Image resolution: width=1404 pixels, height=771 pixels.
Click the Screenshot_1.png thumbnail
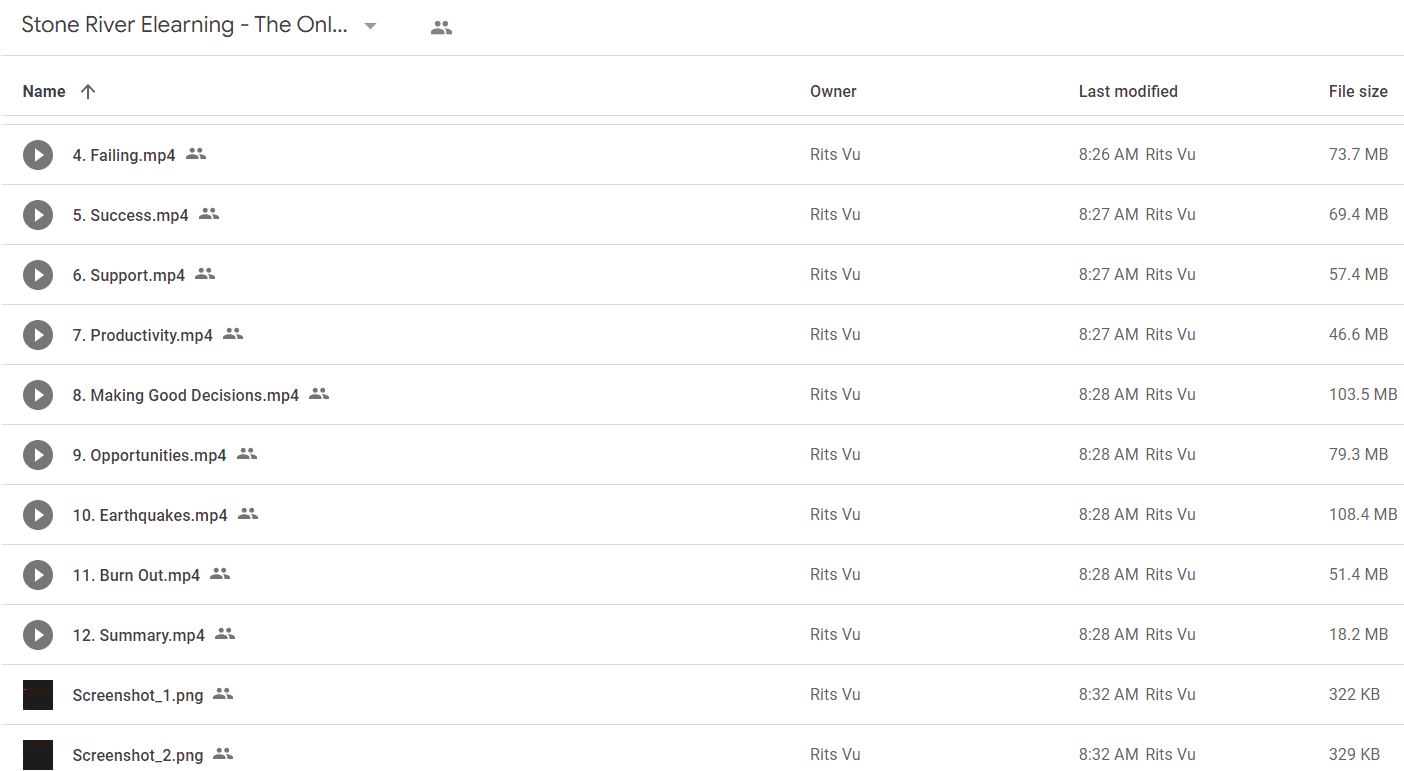point(38,695)
